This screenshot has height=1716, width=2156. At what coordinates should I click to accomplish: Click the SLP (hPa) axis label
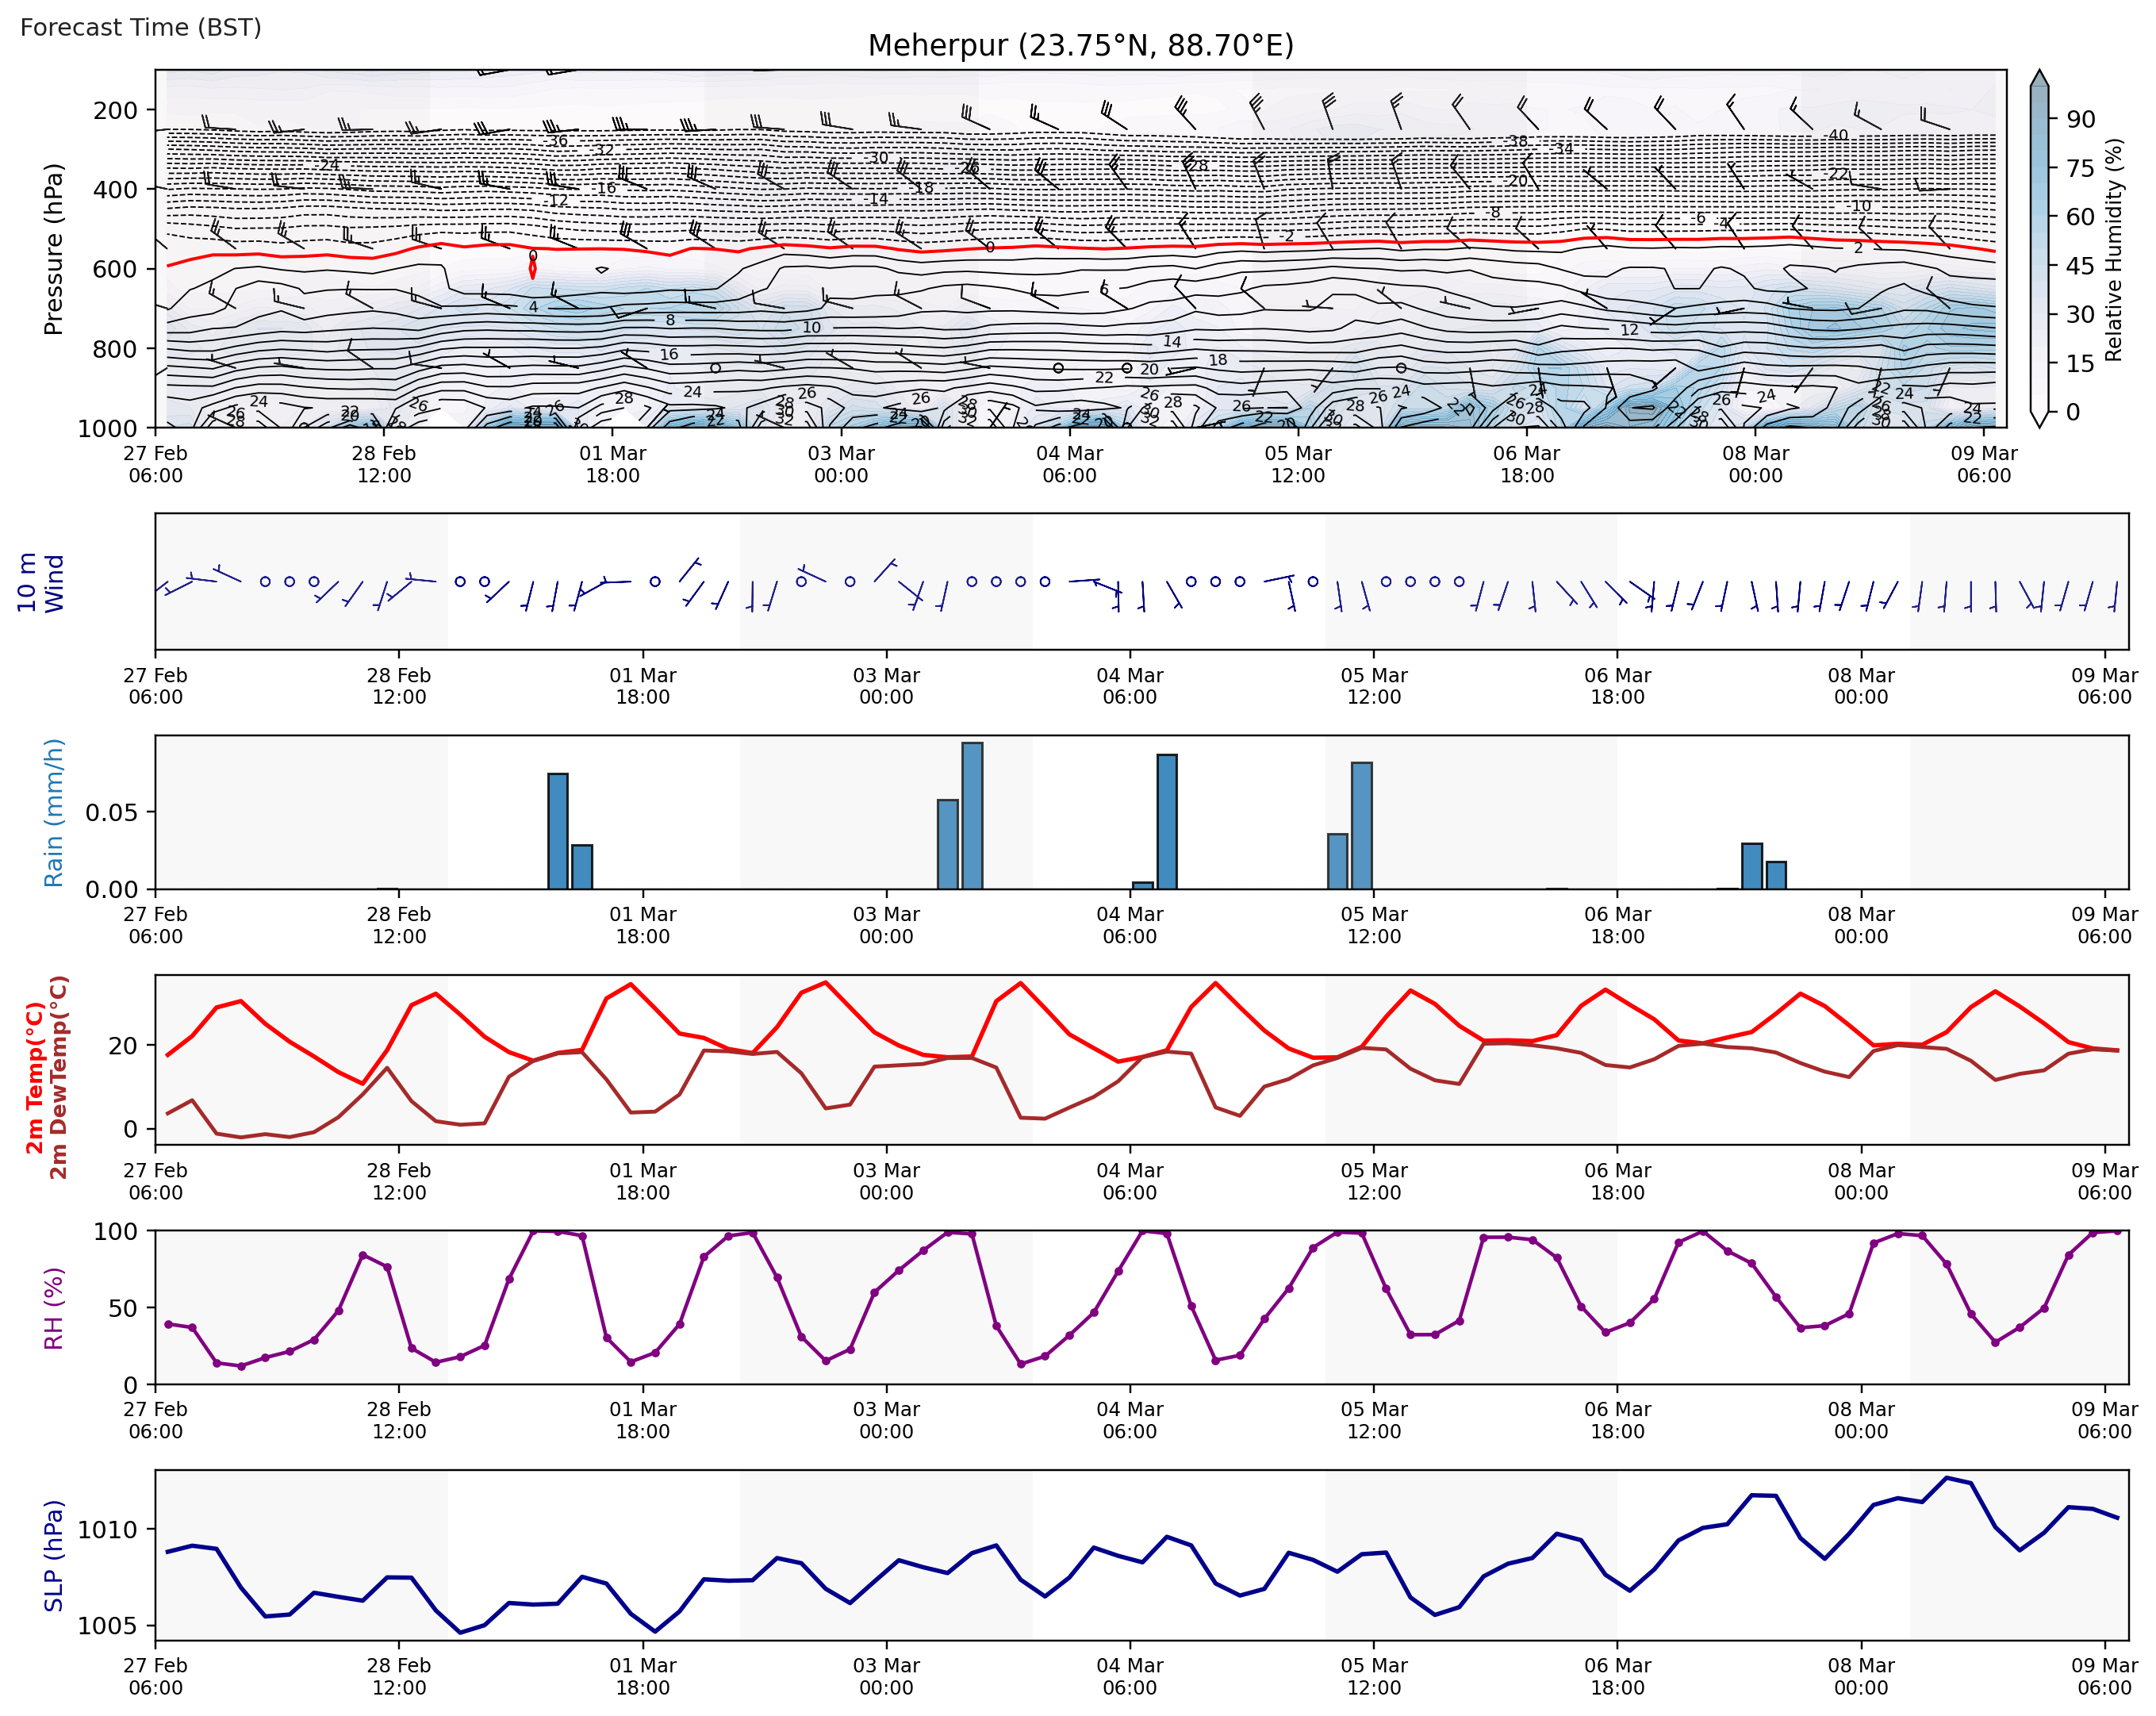click(x=53, y=1555)
